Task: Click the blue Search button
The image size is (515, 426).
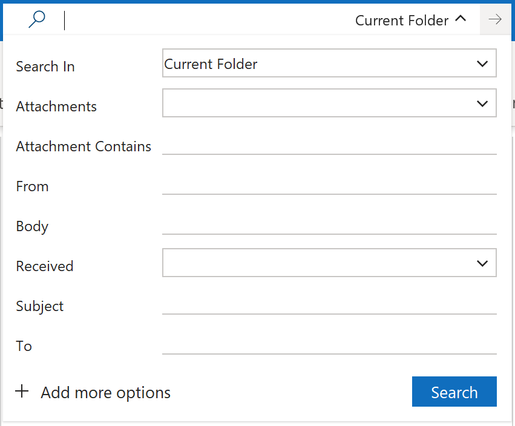Action: [454, 392]
